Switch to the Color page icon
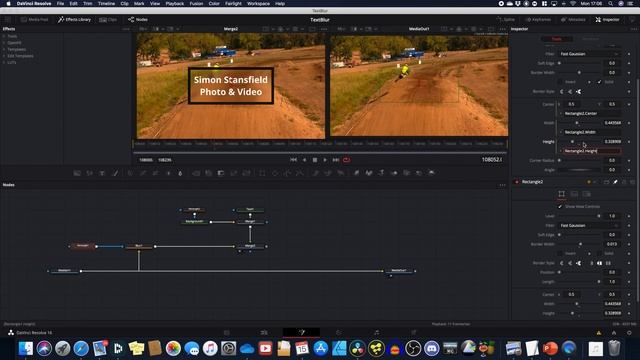This screenshot has height=360, width=640. [x=338, y=333]
